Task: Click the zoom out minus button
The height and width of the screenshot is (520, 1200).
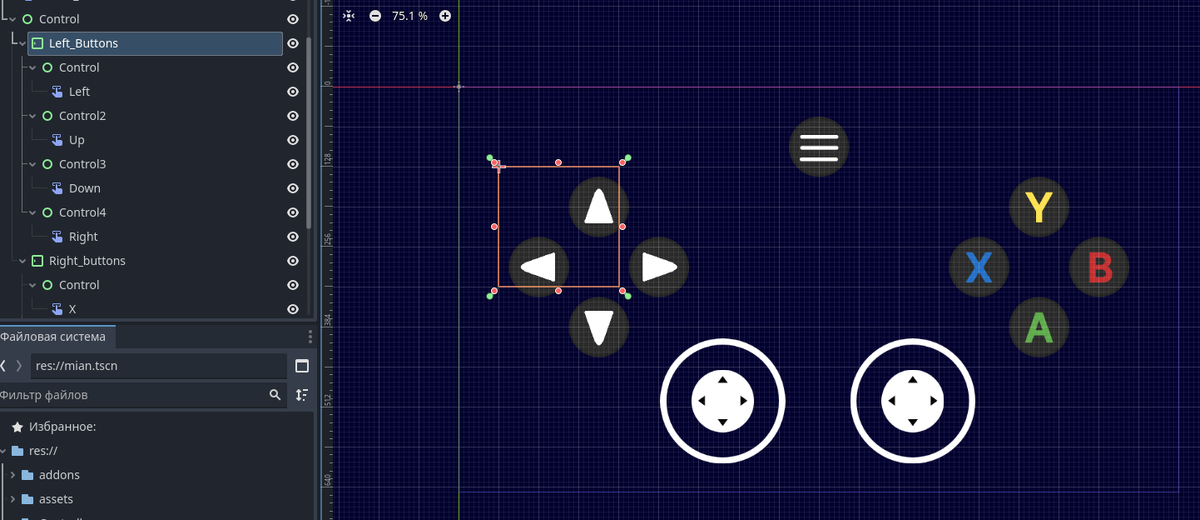Action: (x=375, y=16)
